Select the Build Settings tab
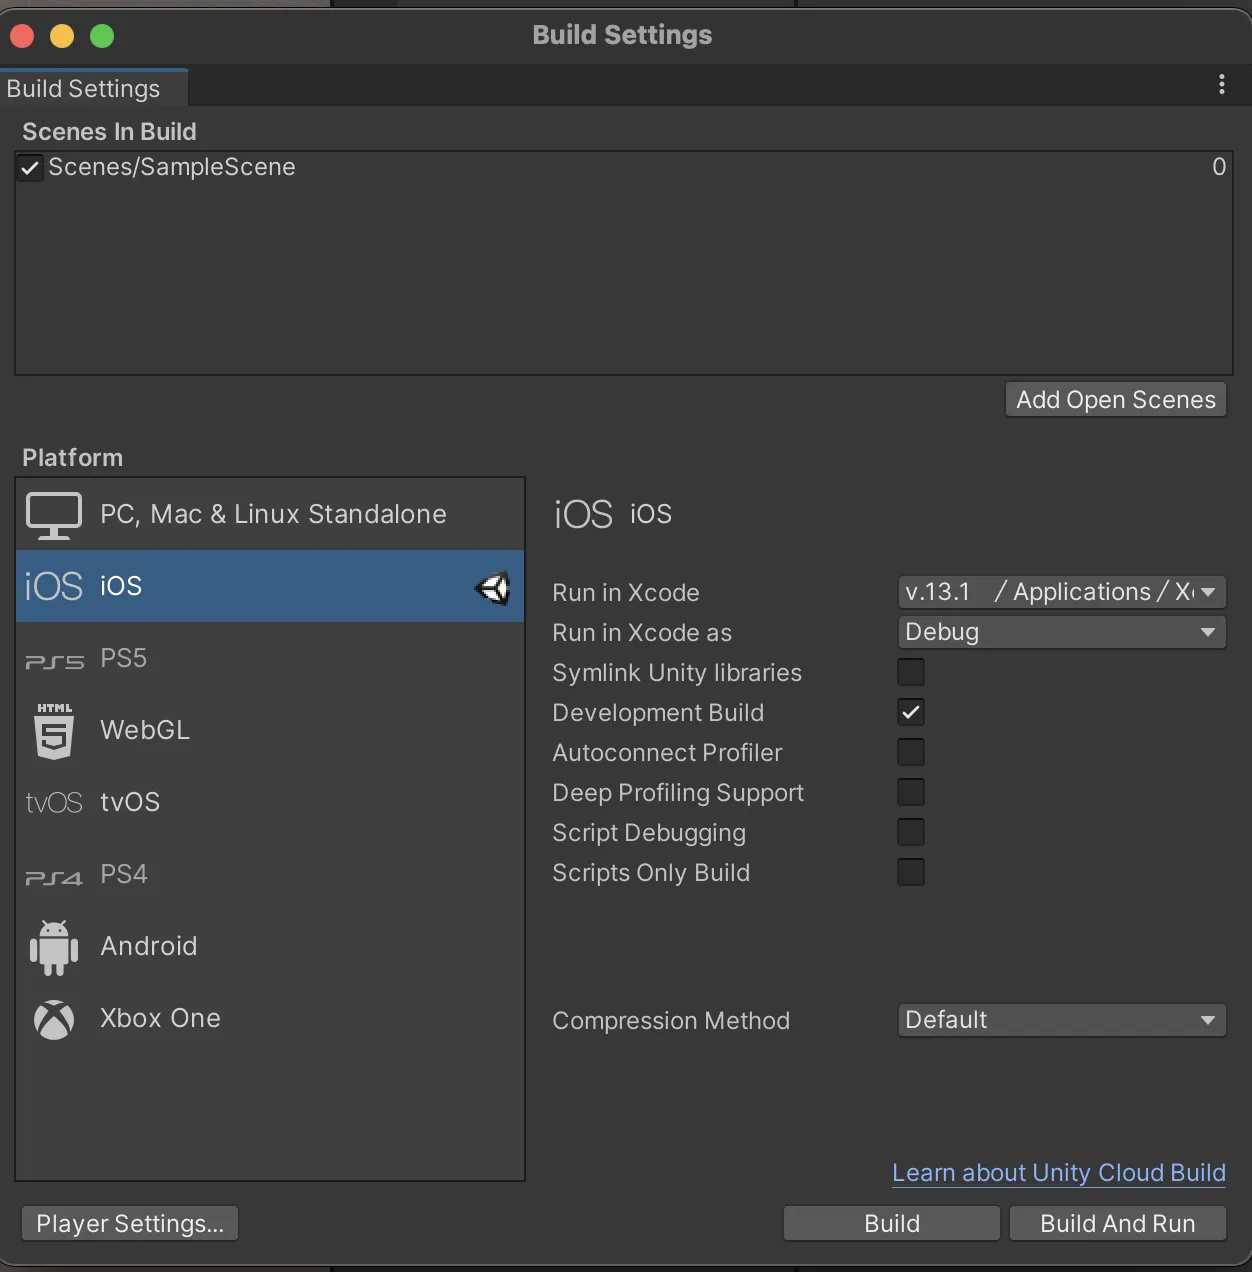1252x1272 pixels. [84, 89]
